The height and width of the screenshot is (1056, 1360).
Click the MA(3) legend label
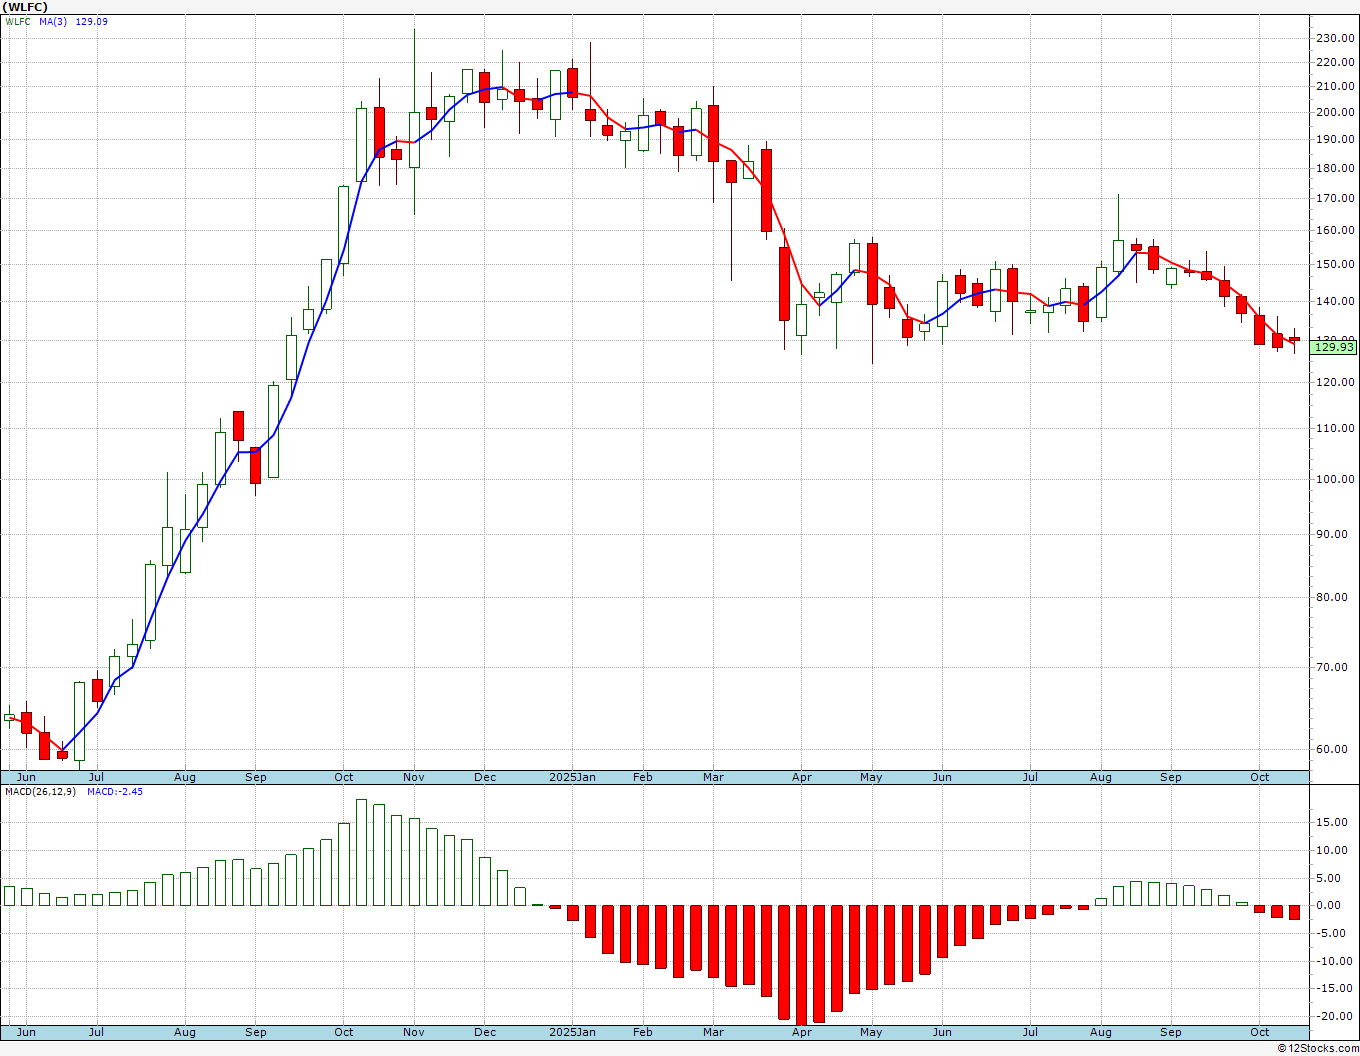coord(54,21)
